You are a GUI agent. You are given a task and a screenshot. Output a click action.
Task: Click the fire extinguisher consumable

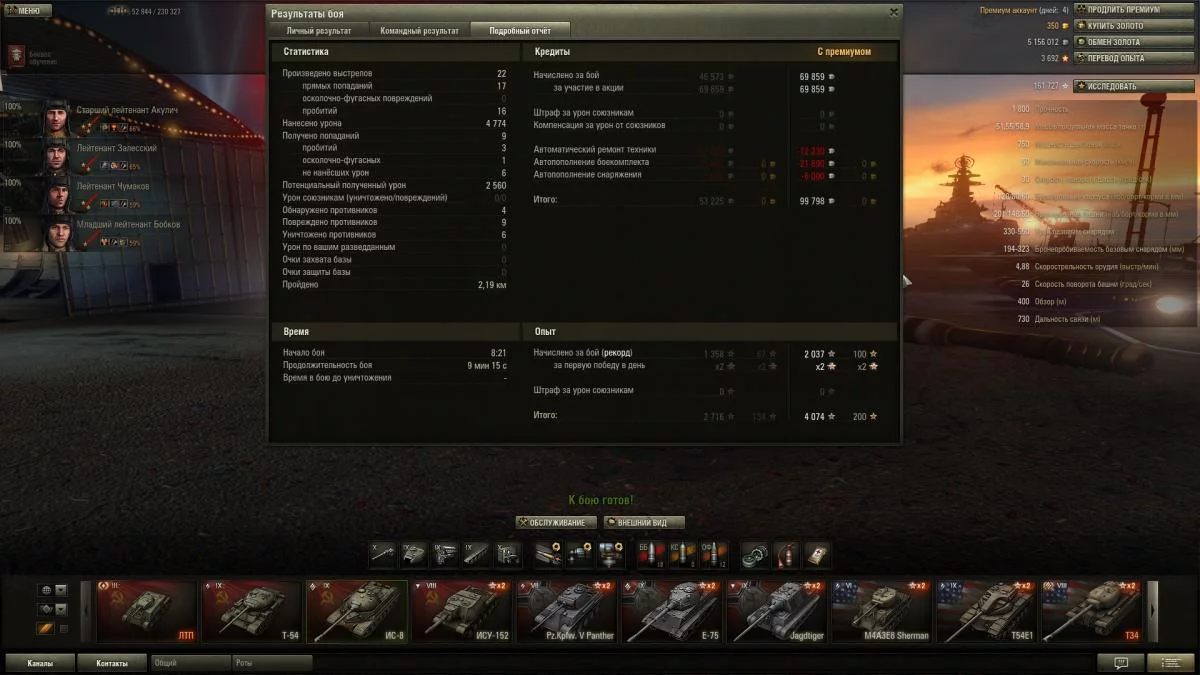click(x=788, y=554)
